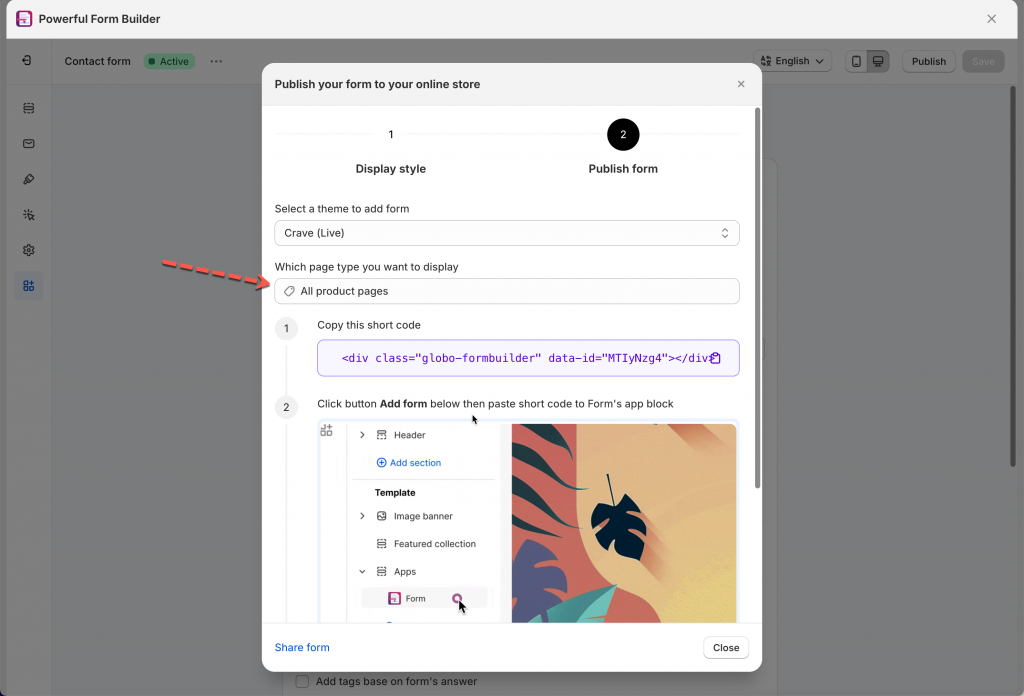Screen dimensions: 1024x696
Task: Switch to mobile preview
Action: [856, 61]
